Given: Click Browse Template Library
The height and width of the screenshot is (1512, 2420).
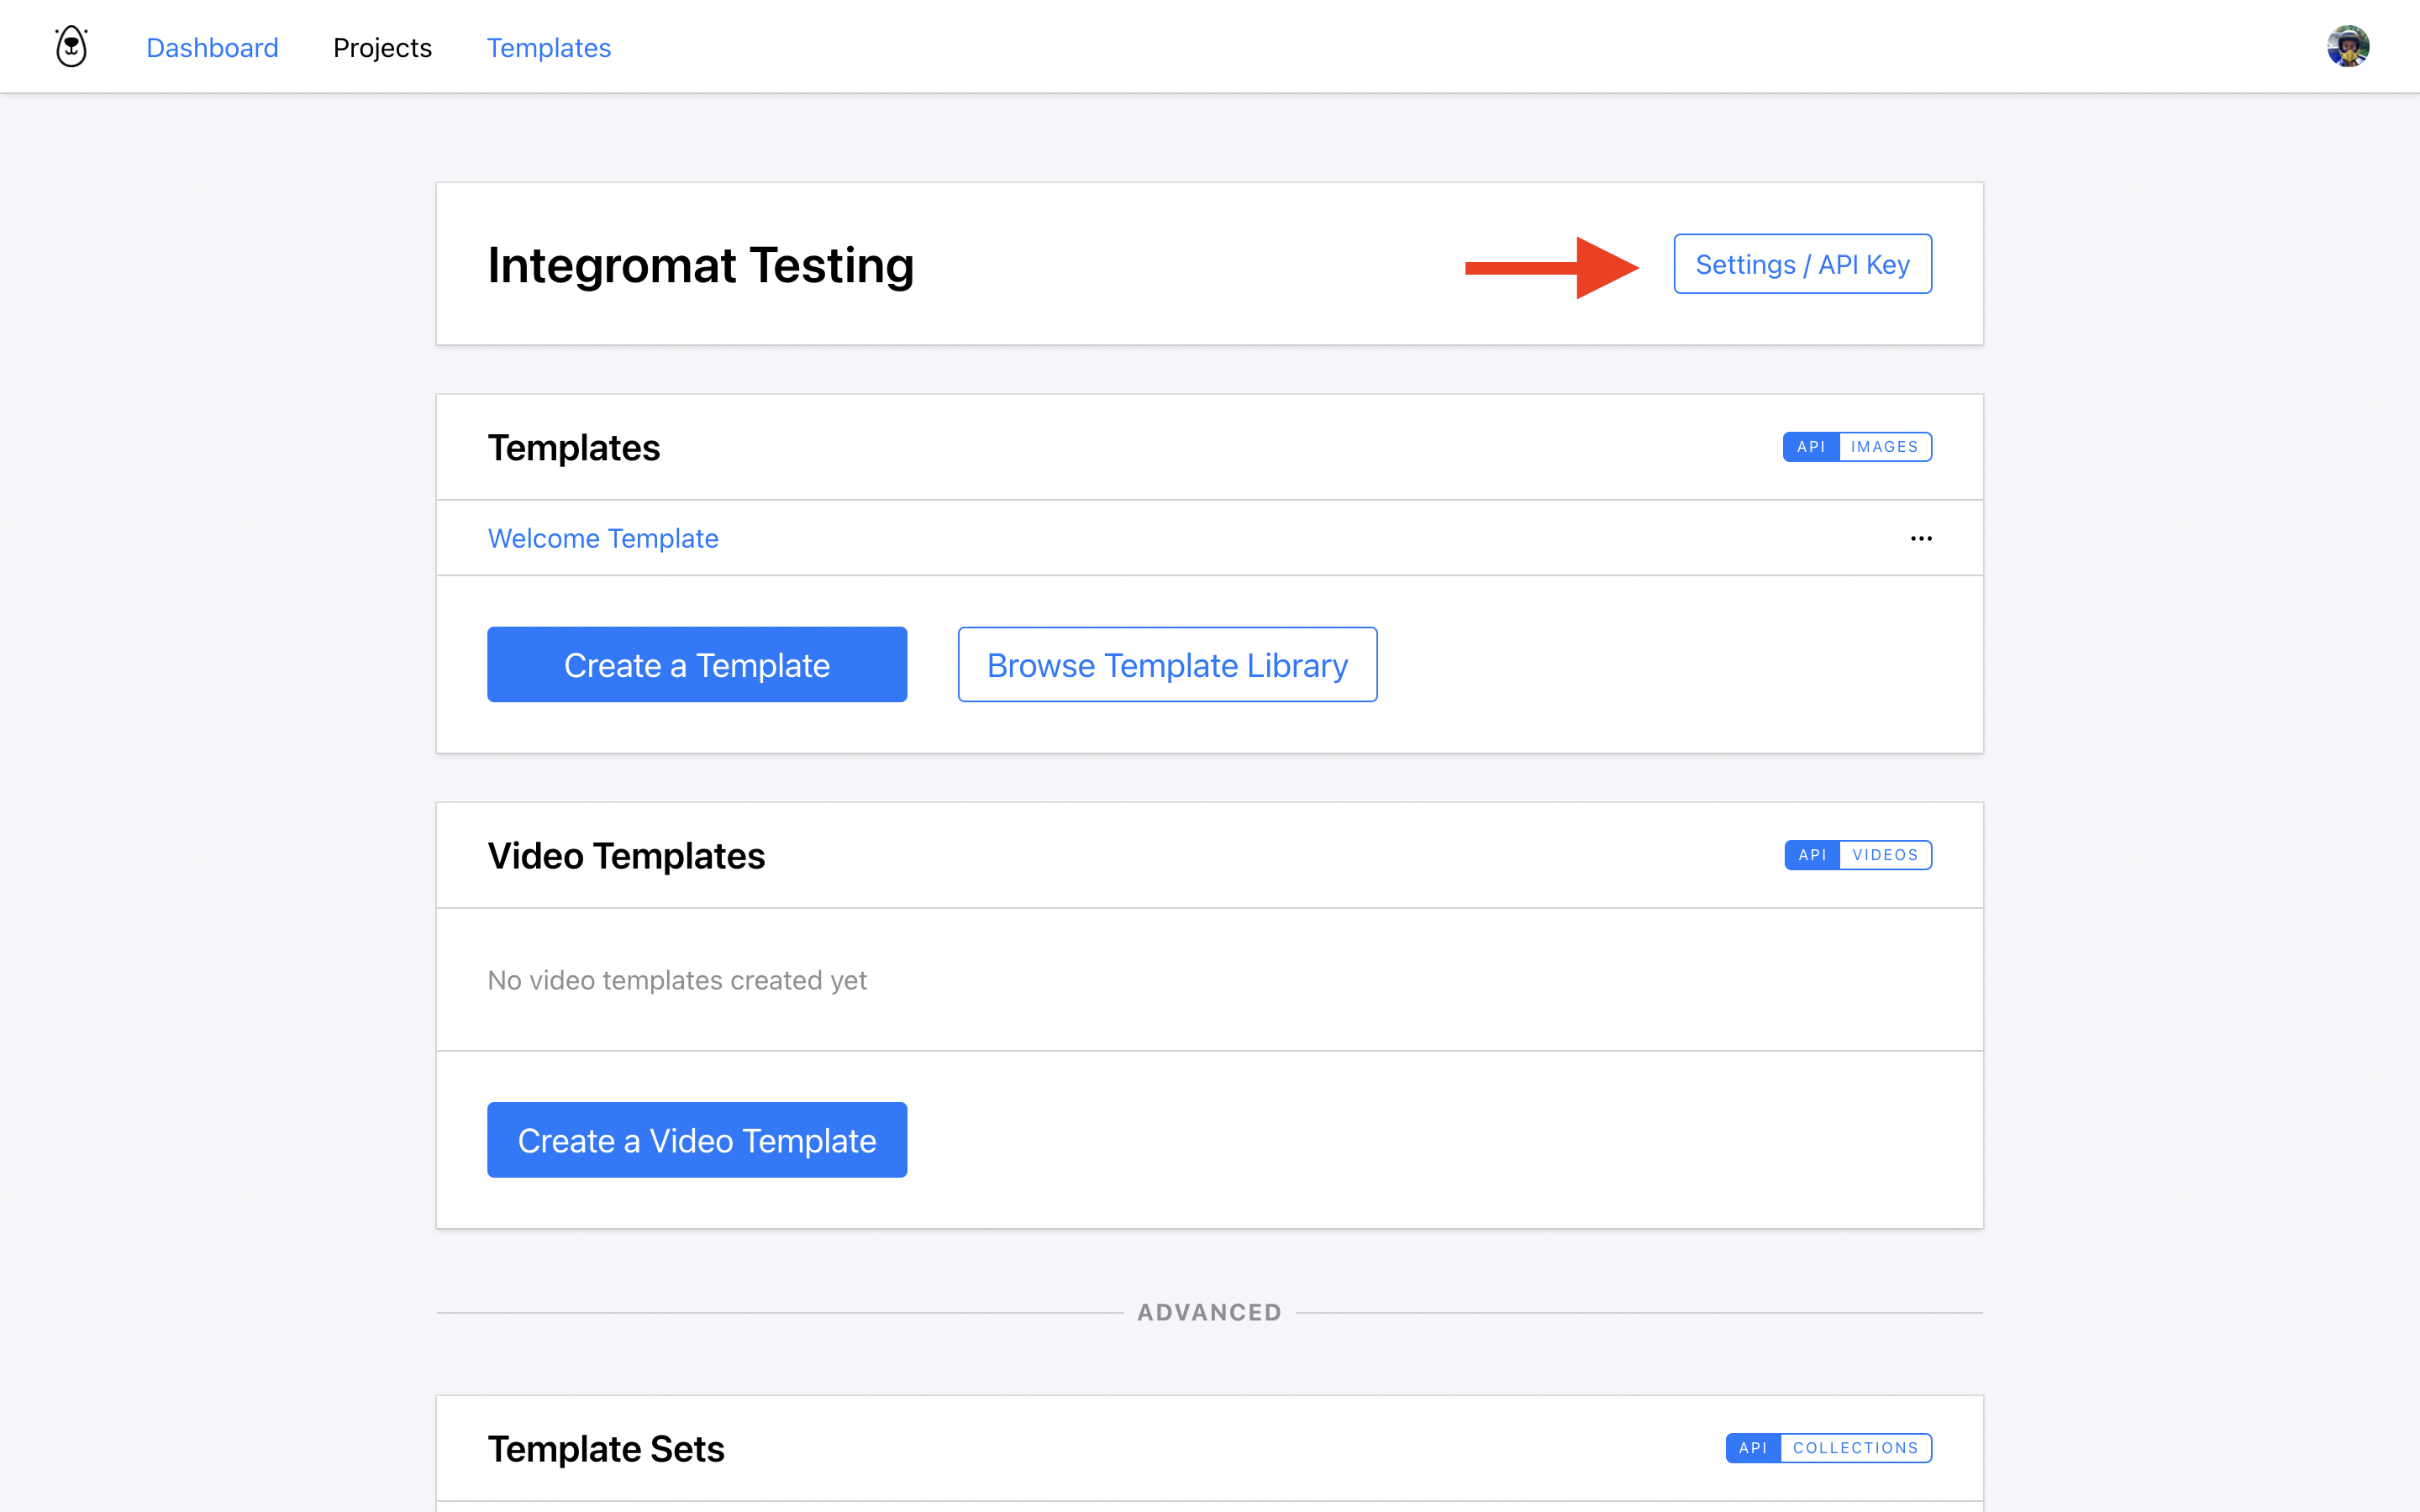Looking at the screenshot, I should 1167,665.
